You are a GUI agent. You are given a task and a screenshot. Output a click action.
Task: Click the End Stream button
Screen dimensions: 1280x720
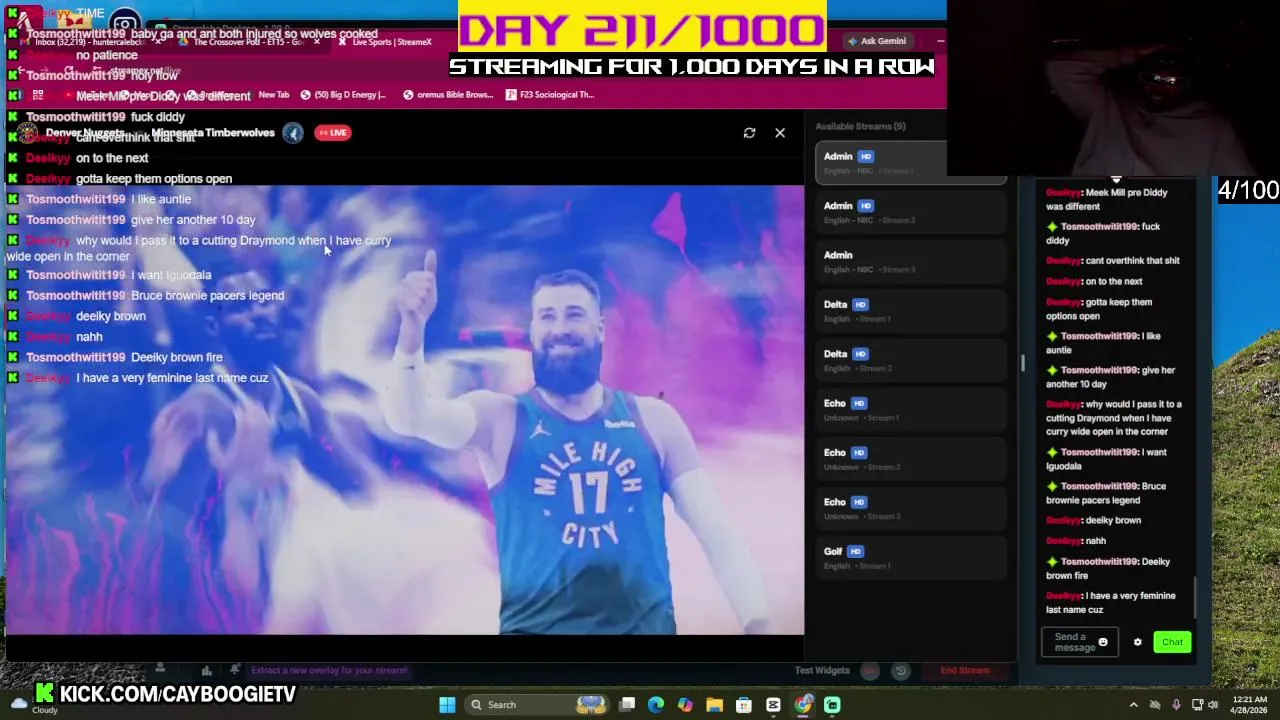[964, 670]
